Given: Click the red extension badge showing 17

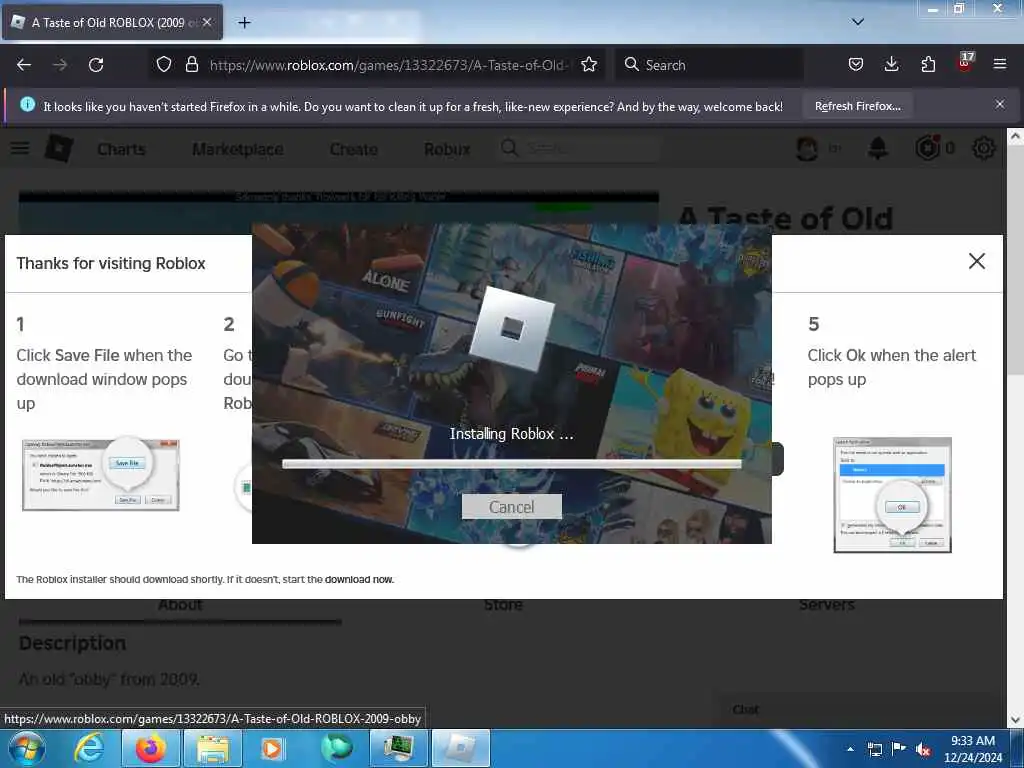Looking at the screenshot, I should (965, 61).
